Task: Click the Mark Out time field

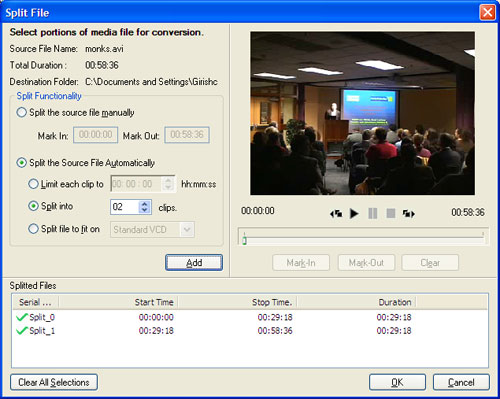Action: tap(187, 135)
